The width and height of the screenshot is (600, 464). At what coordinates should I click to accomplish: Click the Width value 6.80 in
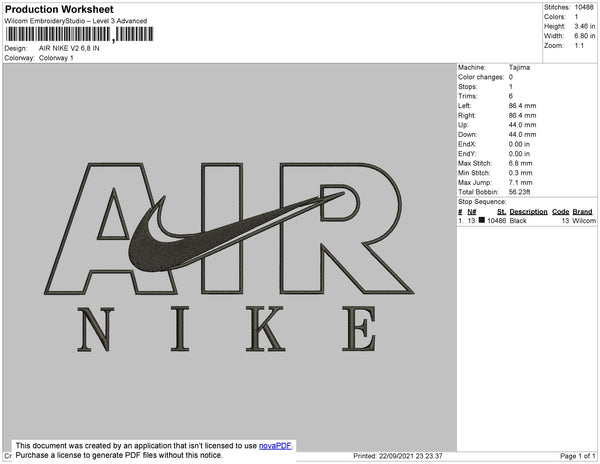click(584, 36)
